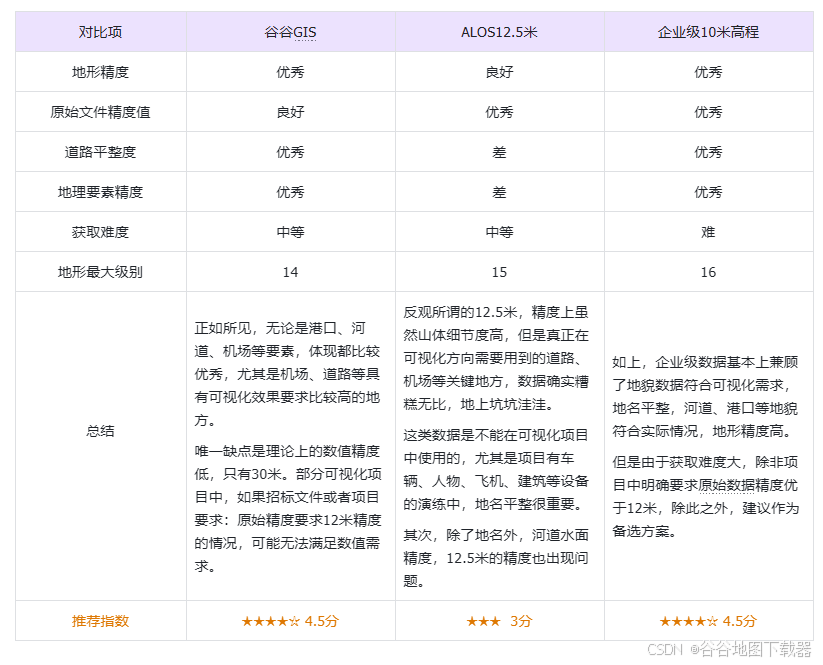
Task: Select ALOS12.5米 '良好' in 地形精度 row
Action: click(x=499, y=72)
